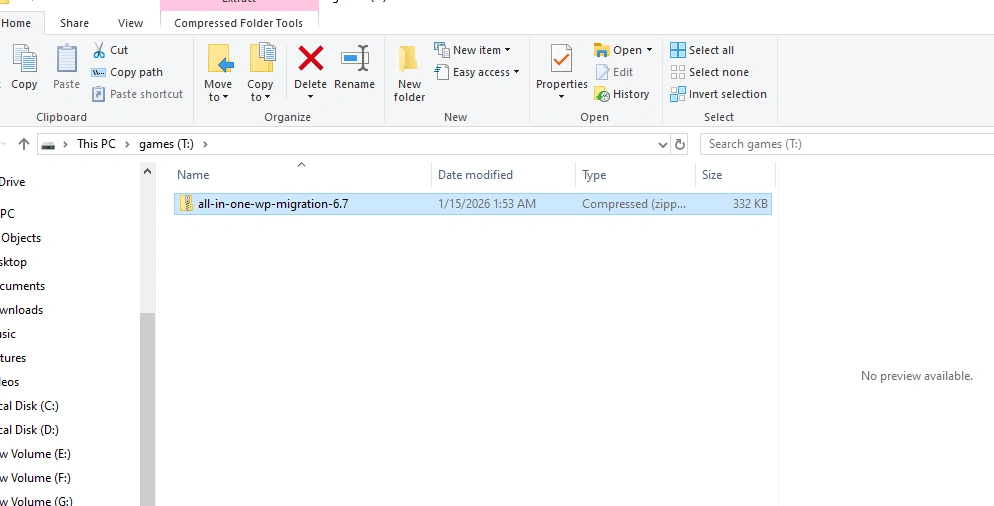The image size is (994, 506).
Task: Expand the Delete options dropdown arrow
Action: pos(311,97)
